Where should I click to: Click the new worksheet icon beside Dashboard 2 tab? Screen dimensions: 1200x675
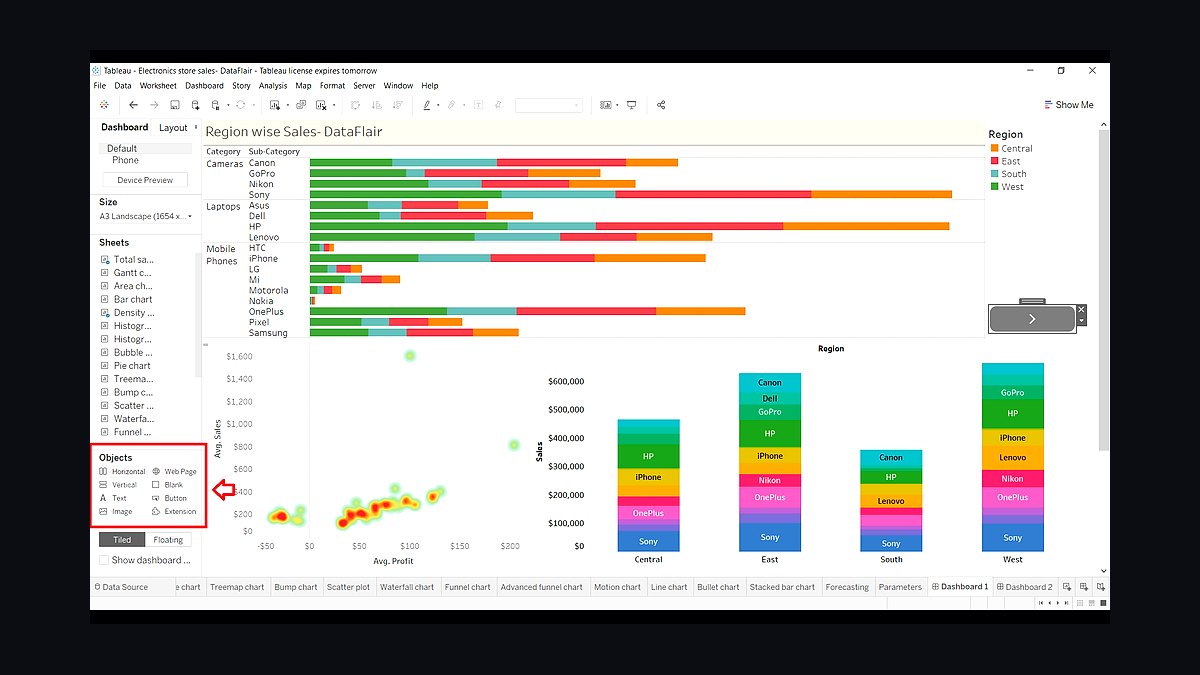click(x=1067, y=587)
